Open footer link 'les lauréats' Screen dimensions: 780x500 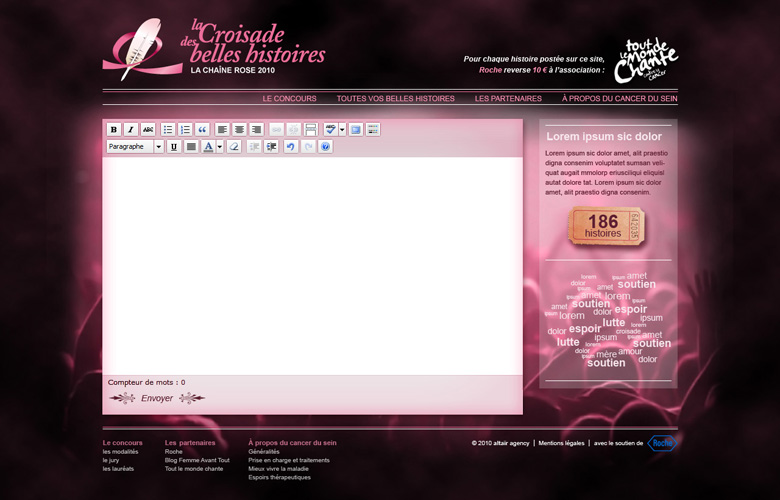[118, 469]
